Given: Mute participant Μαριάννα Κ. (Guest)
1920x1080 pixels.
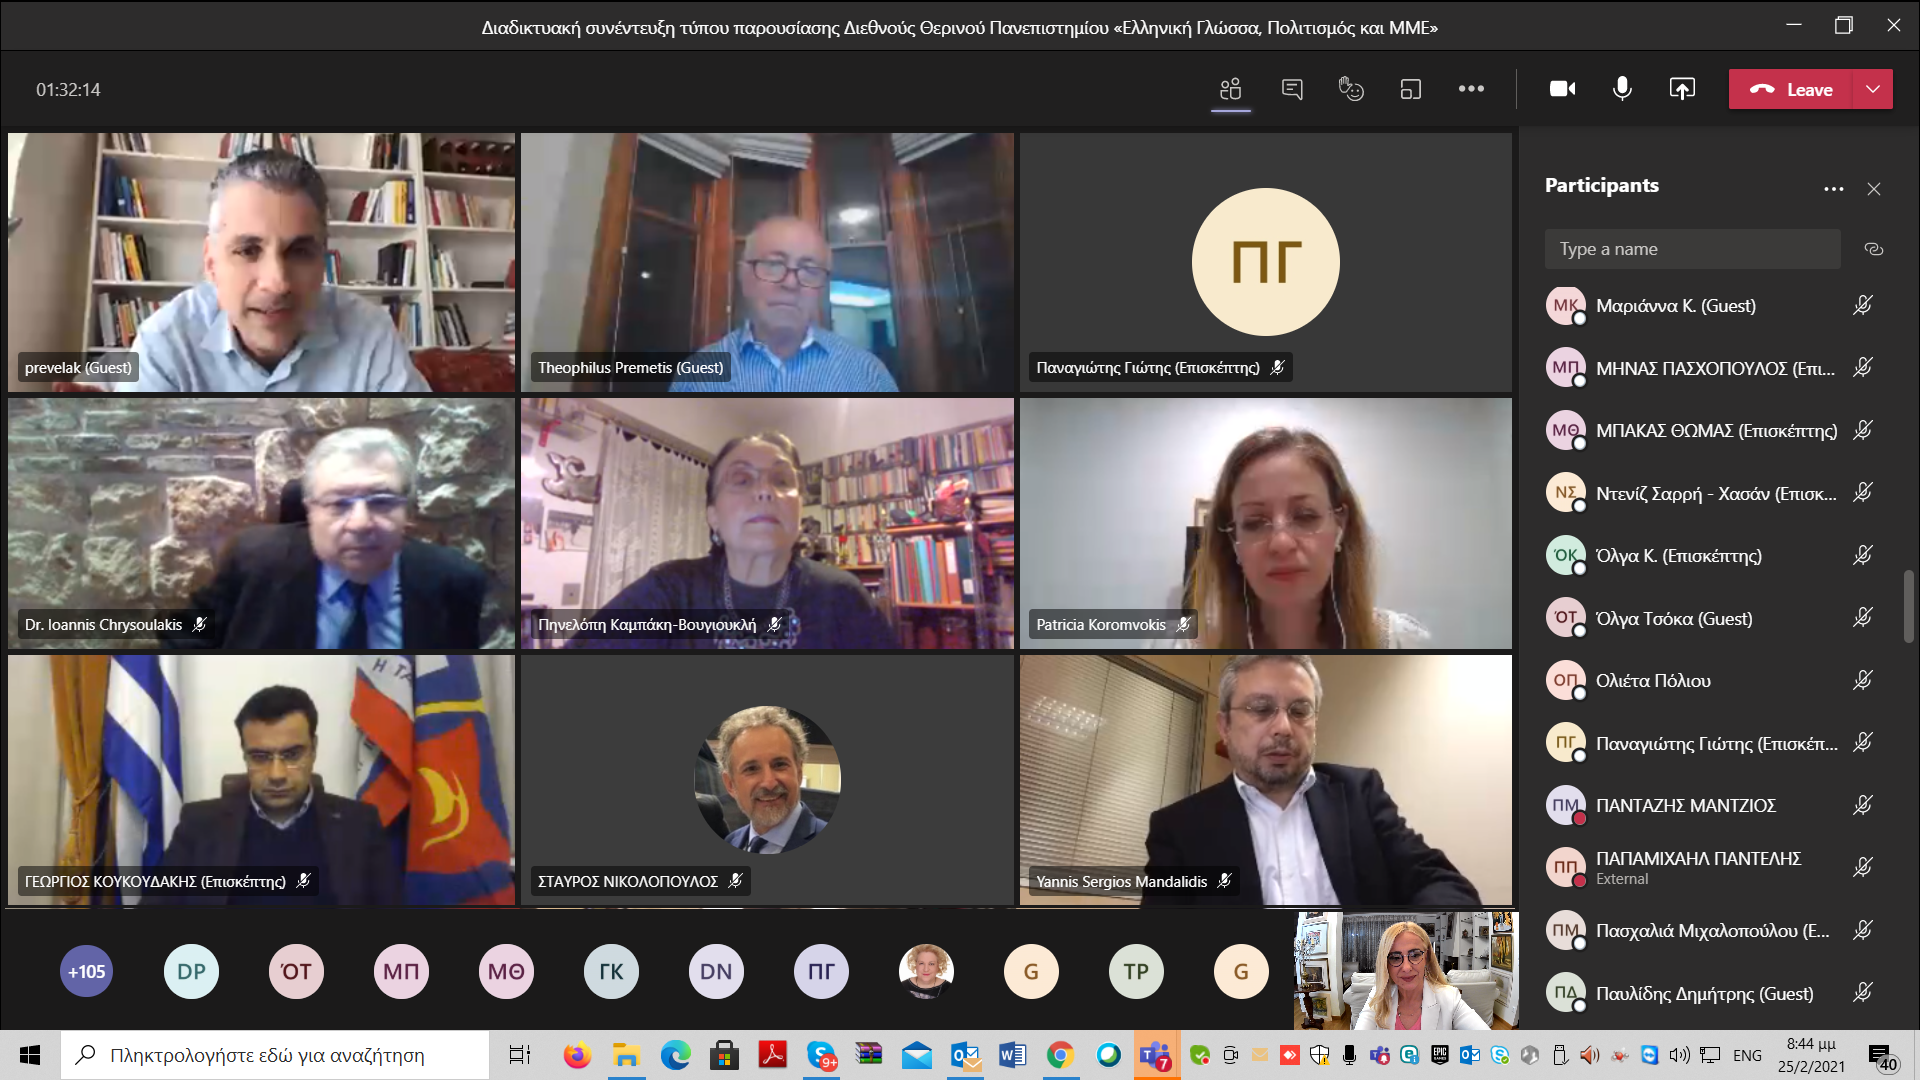Looking at the screenshot, I should [1862, 305].
